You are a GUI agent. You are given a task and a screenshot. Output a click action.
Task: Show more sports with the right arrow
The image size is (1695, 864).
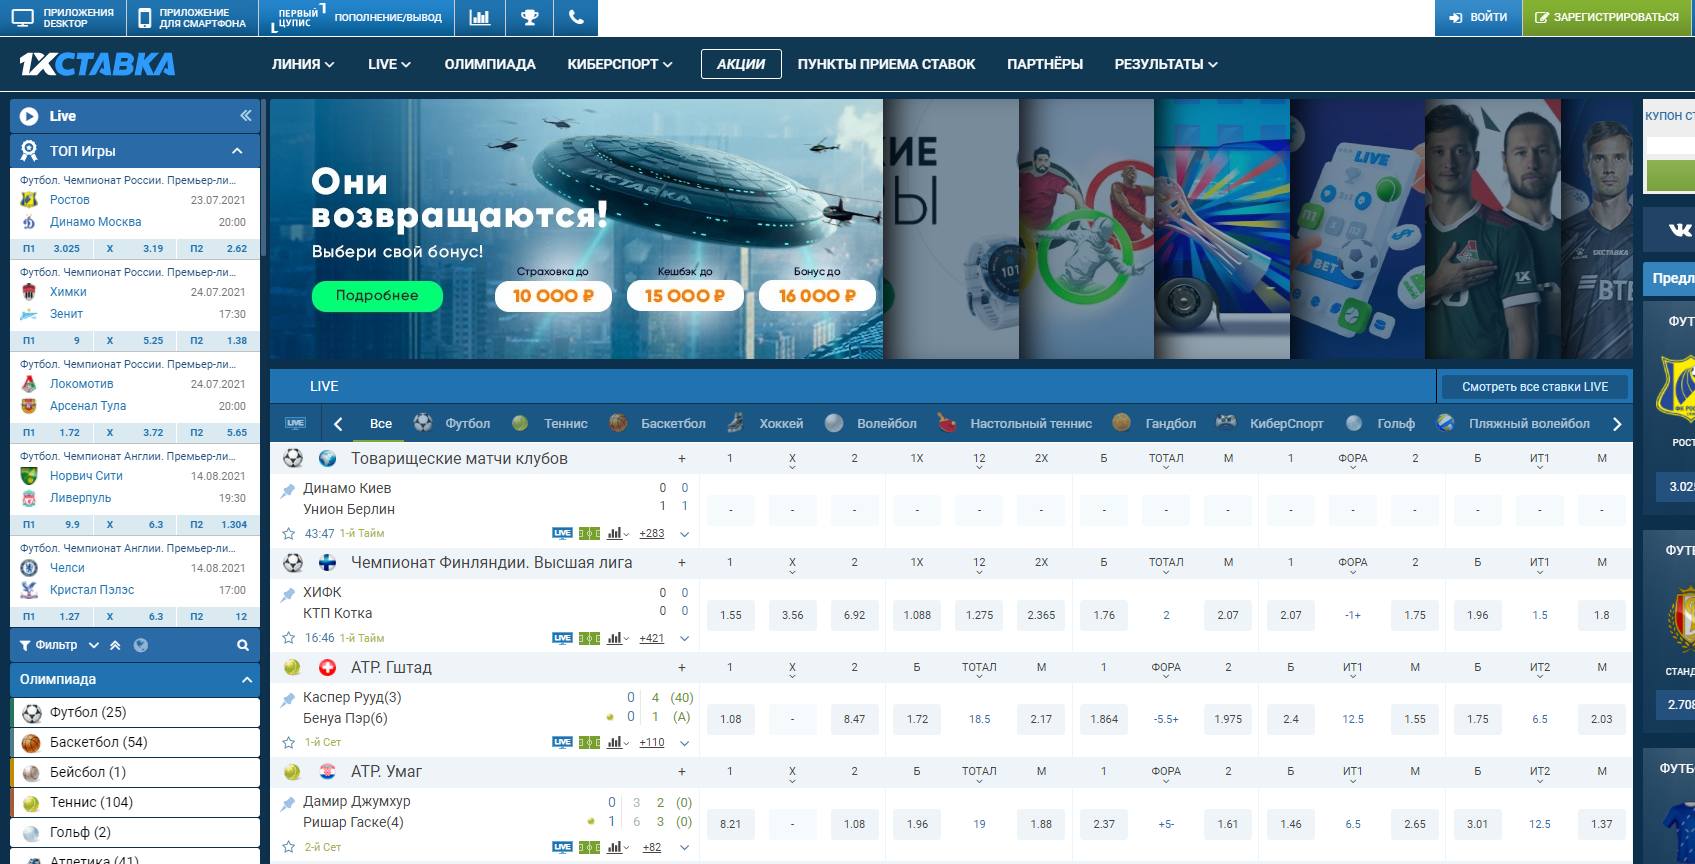tap(1617, 424)
